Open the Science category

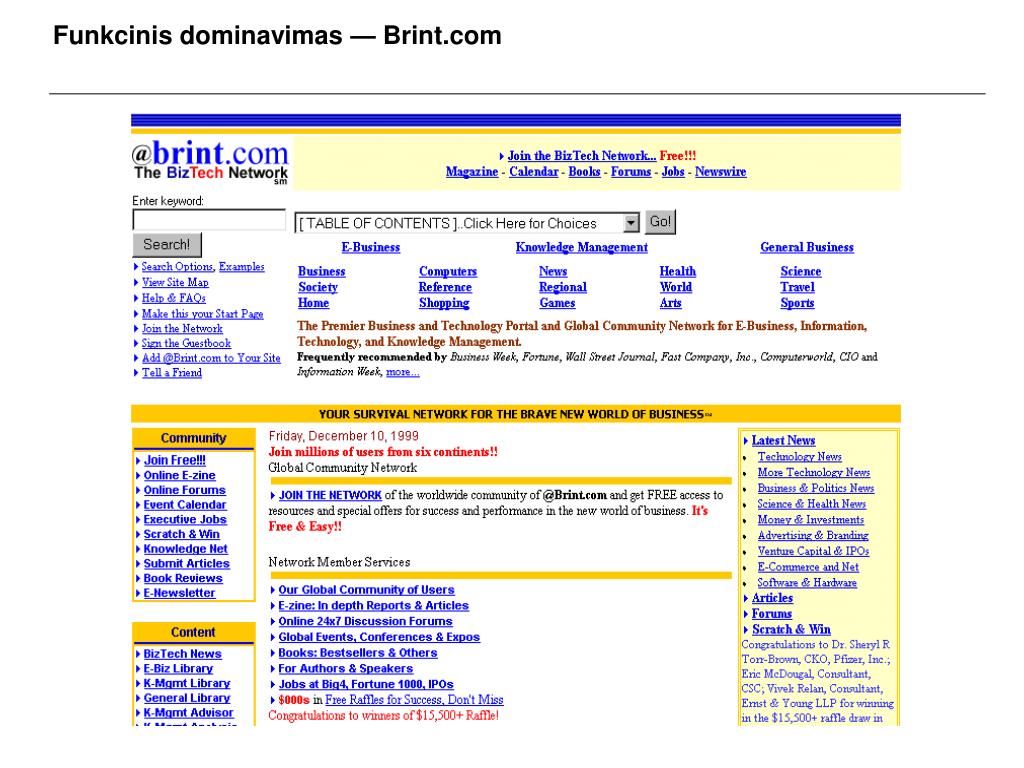800,272
